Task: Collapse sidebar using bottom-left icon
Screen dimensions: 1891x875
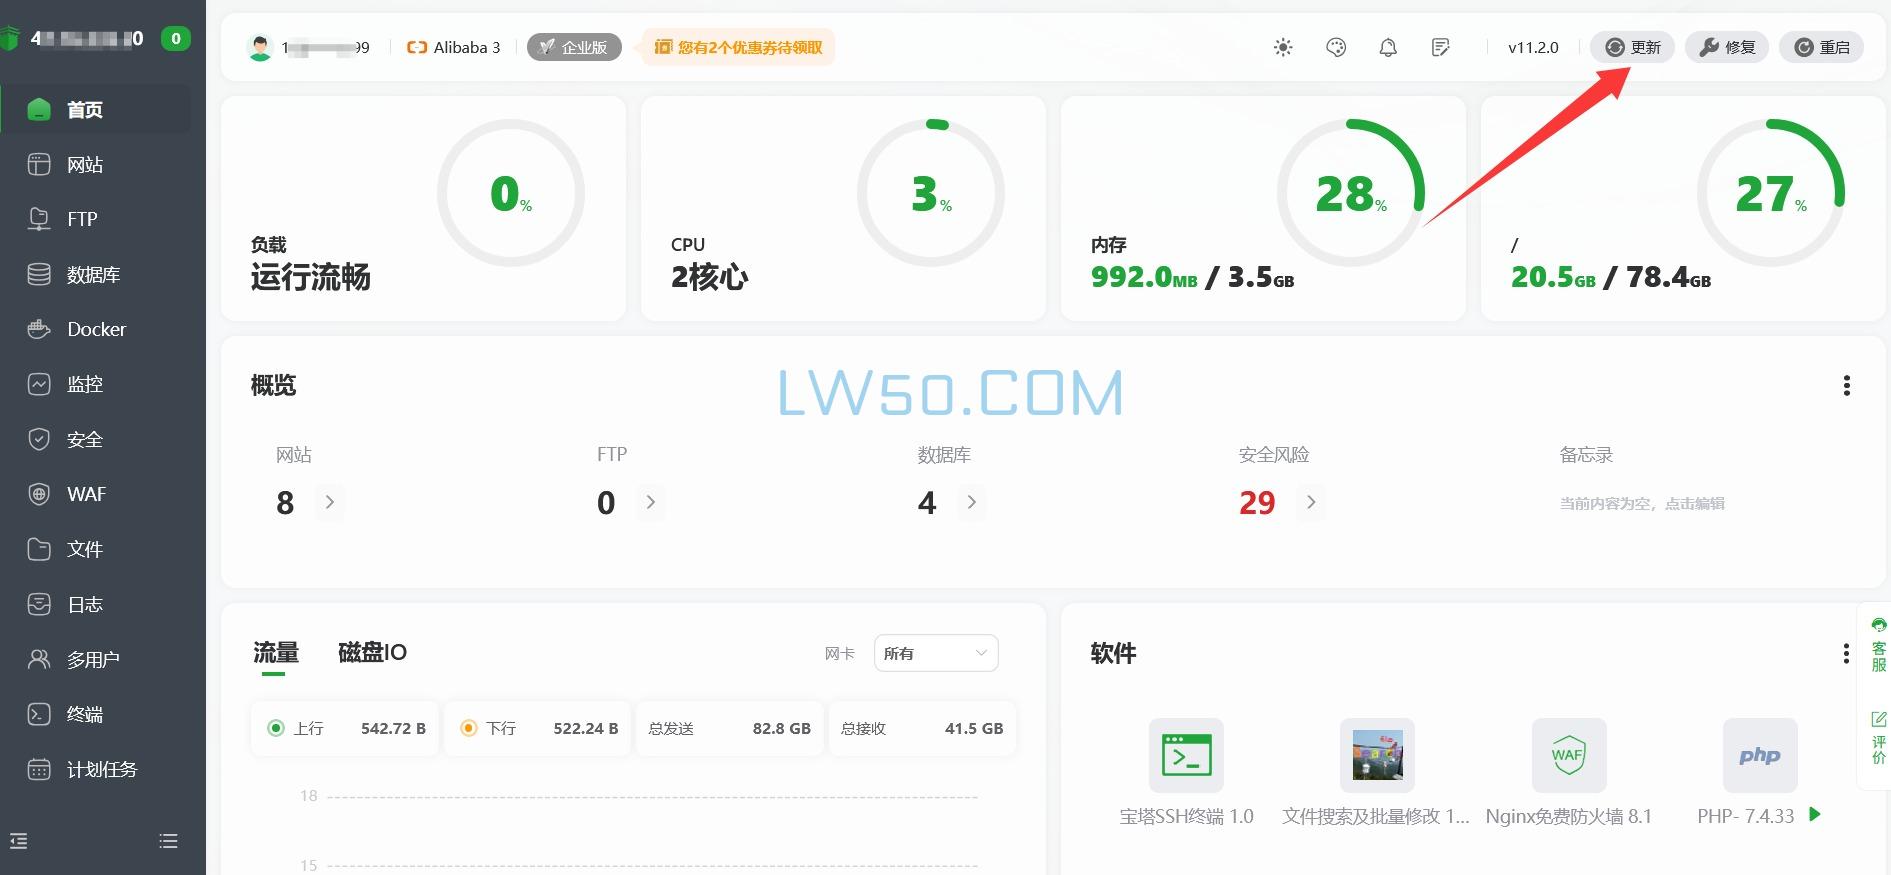Action: 19,841
